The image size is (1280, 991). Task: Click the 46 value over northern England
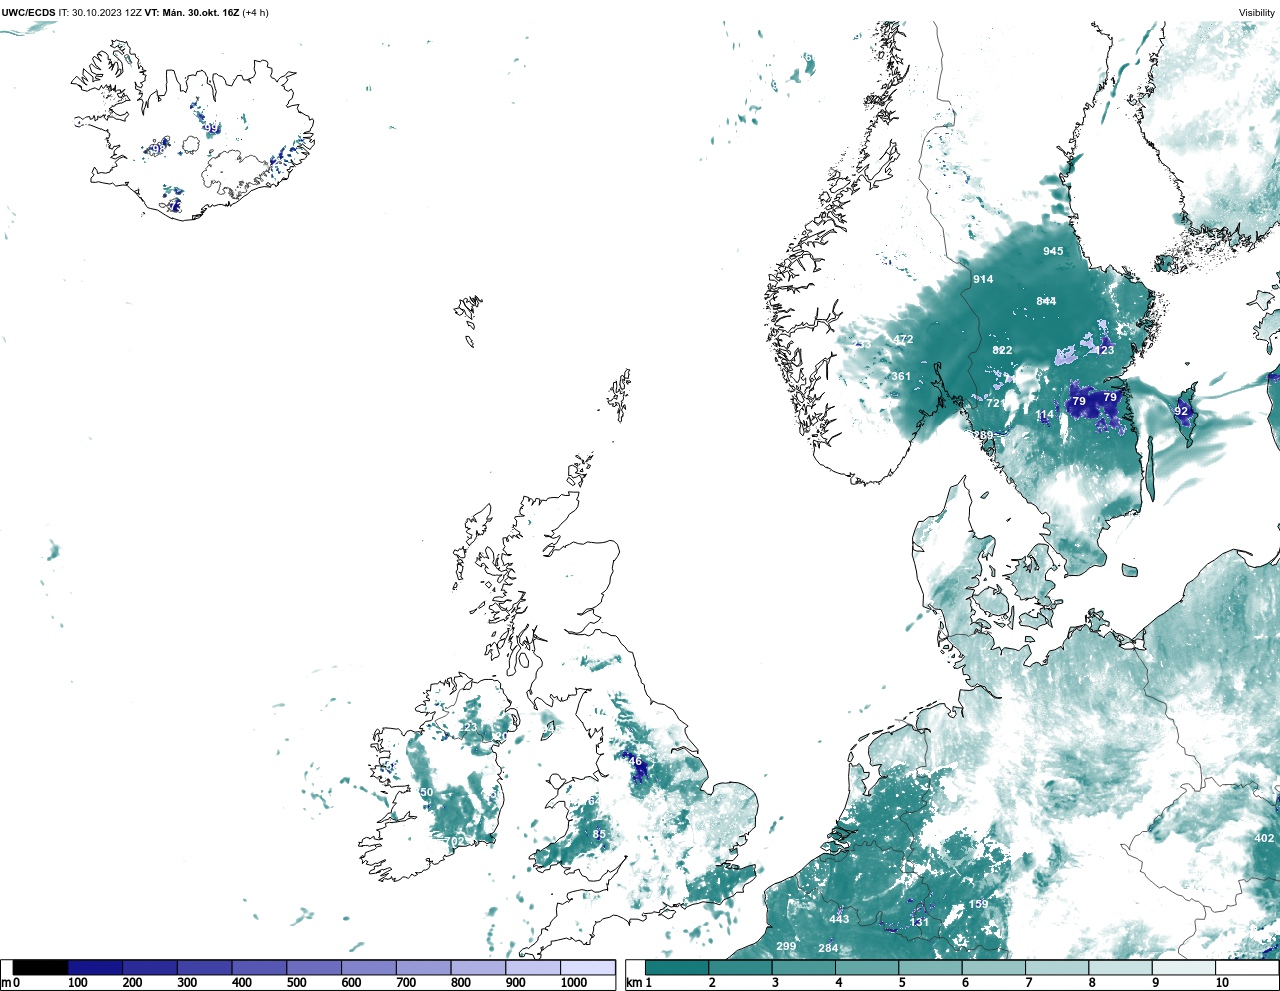click(635, 762)
